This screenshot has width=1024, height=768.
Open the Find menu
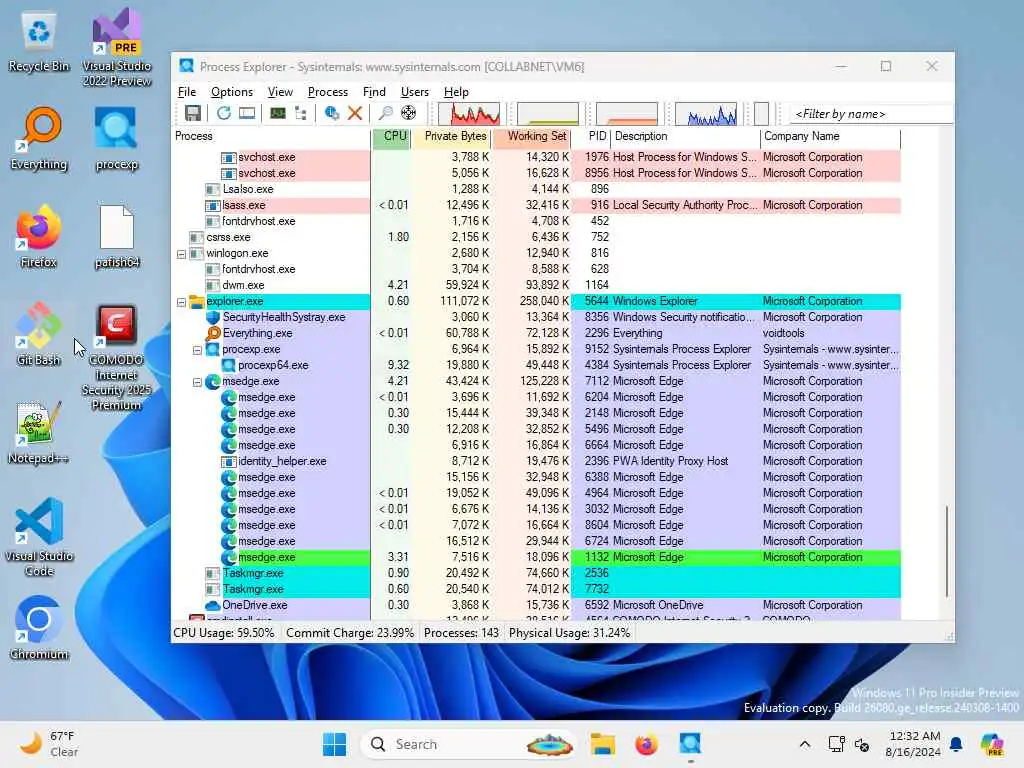click(x=374, y=92)
